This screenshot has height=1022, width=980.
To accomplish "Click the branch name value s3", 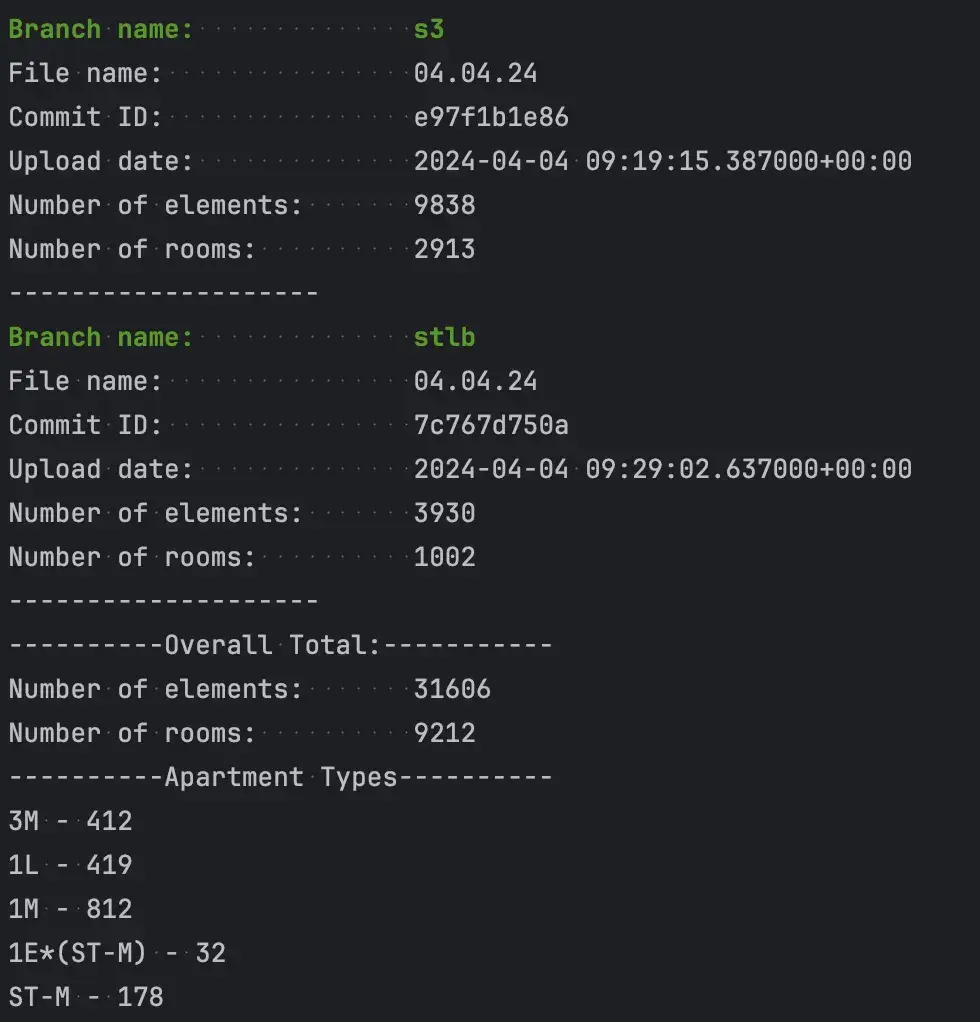I will point(429,29).
